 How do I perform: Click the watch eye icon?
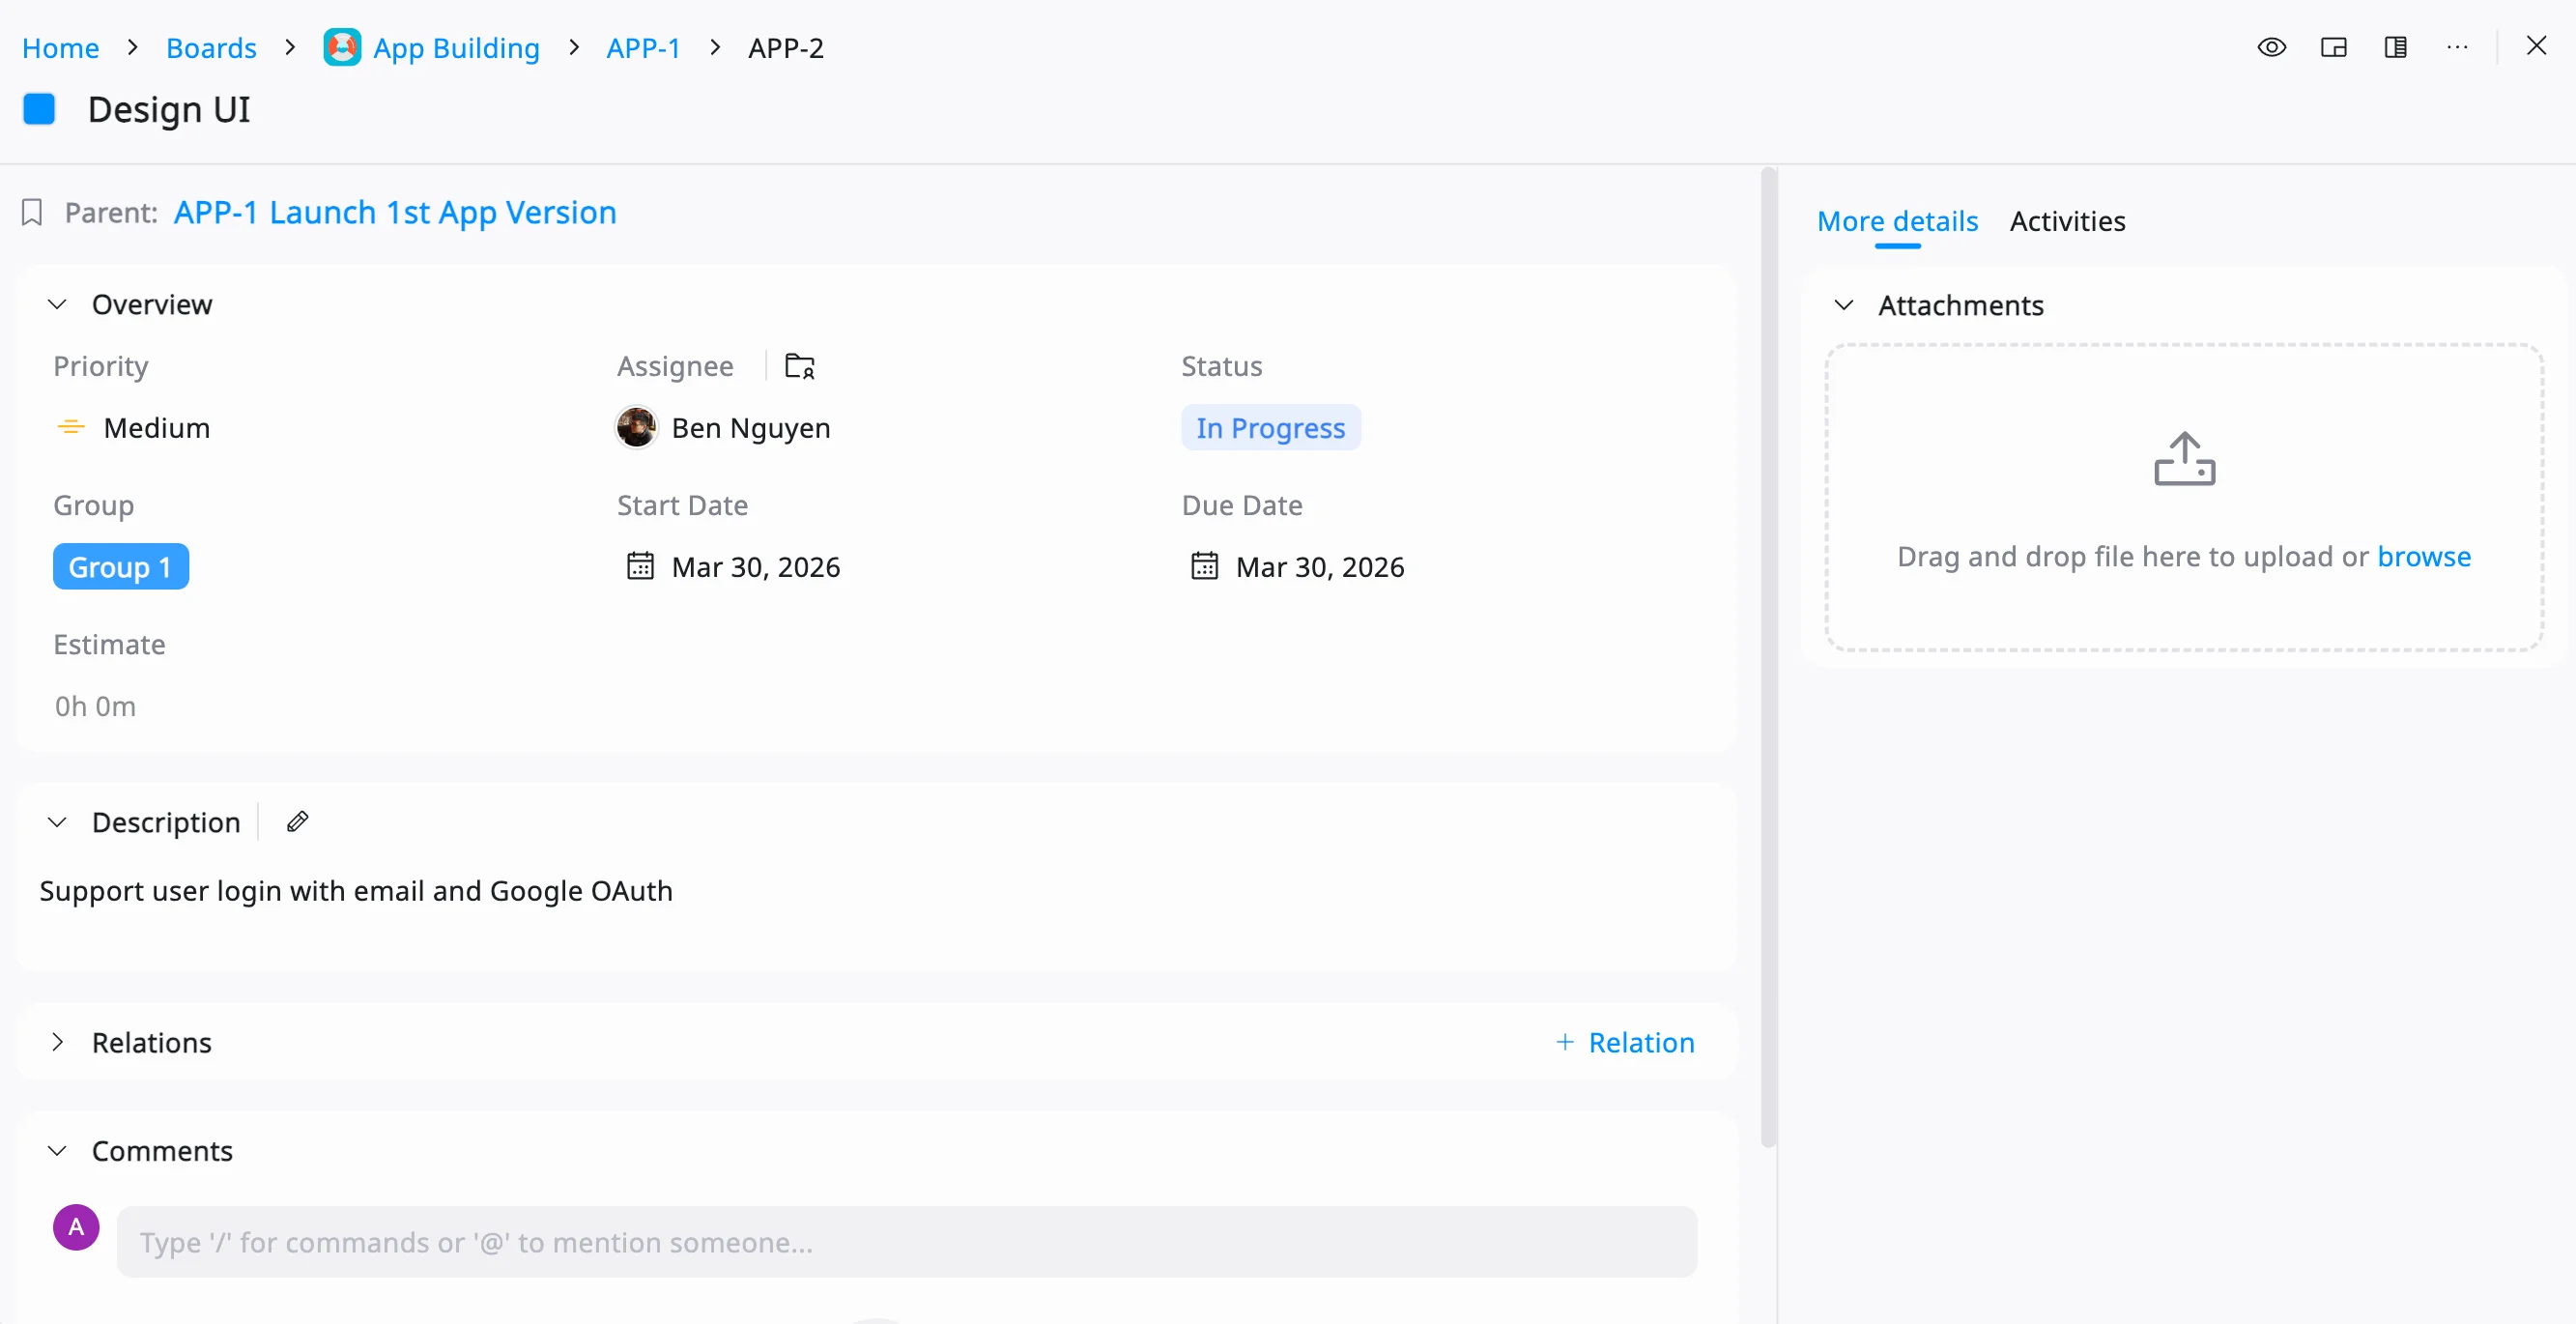coord(2271,47)
